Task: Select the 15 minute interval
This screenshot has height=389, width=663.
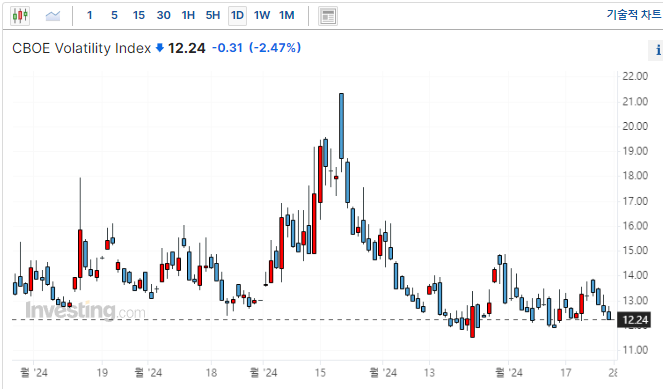Action: [139, 16]
